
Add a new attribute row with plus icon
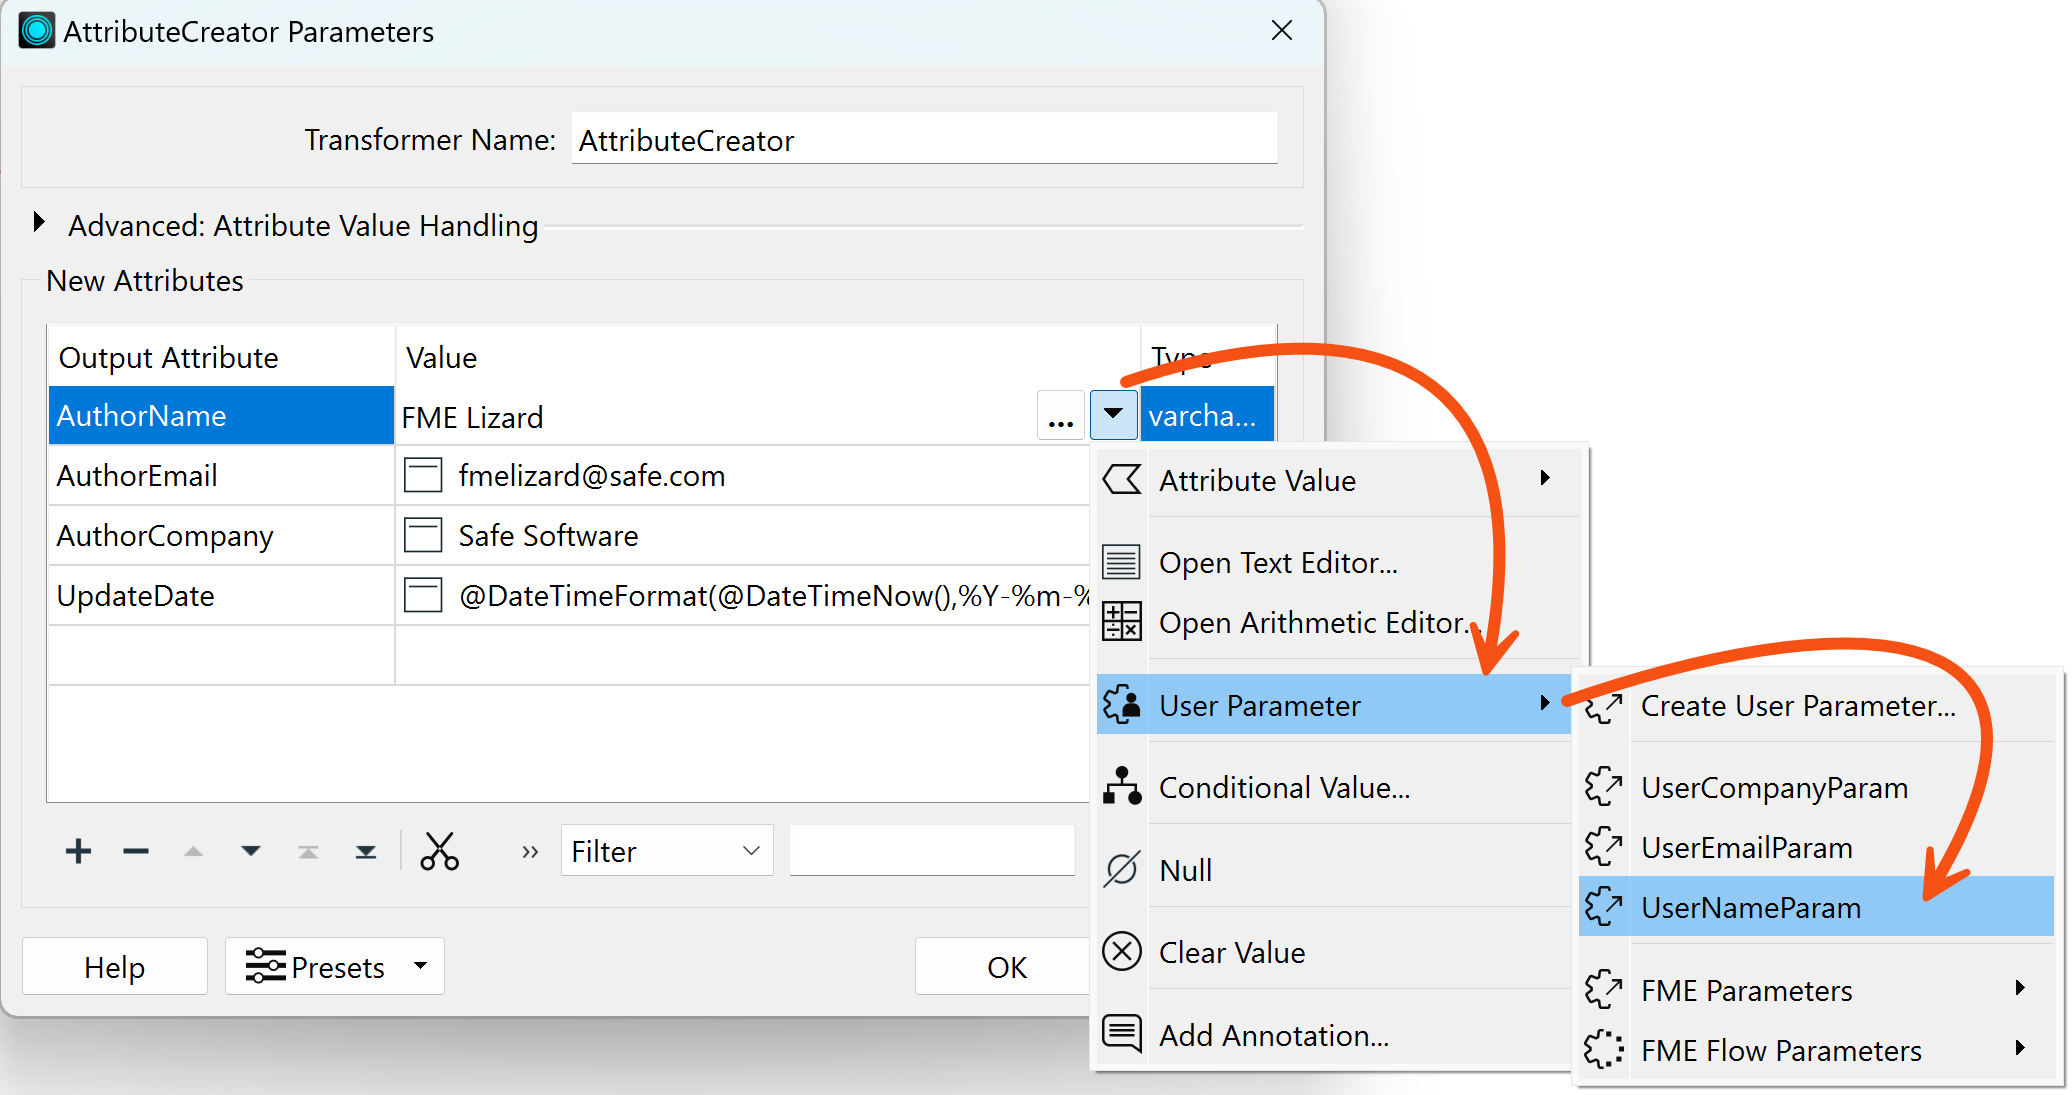(x=78, y=851)
